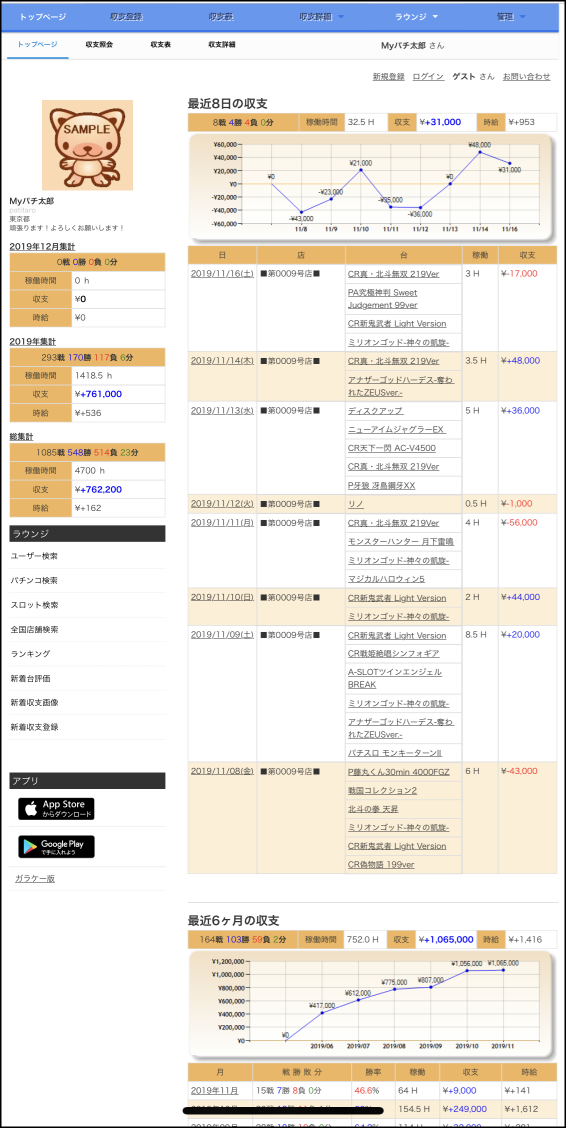Open the マジカルハロウィン5 machine link
Screen dimensions: 566x1128
[385, 579]
